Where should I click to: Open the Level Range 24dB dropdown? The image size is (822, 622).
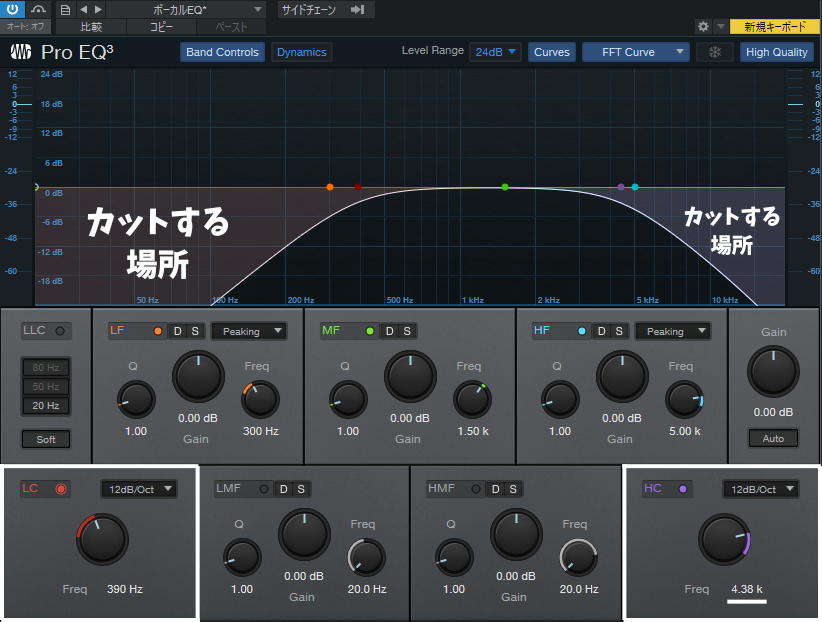point(495,52)
